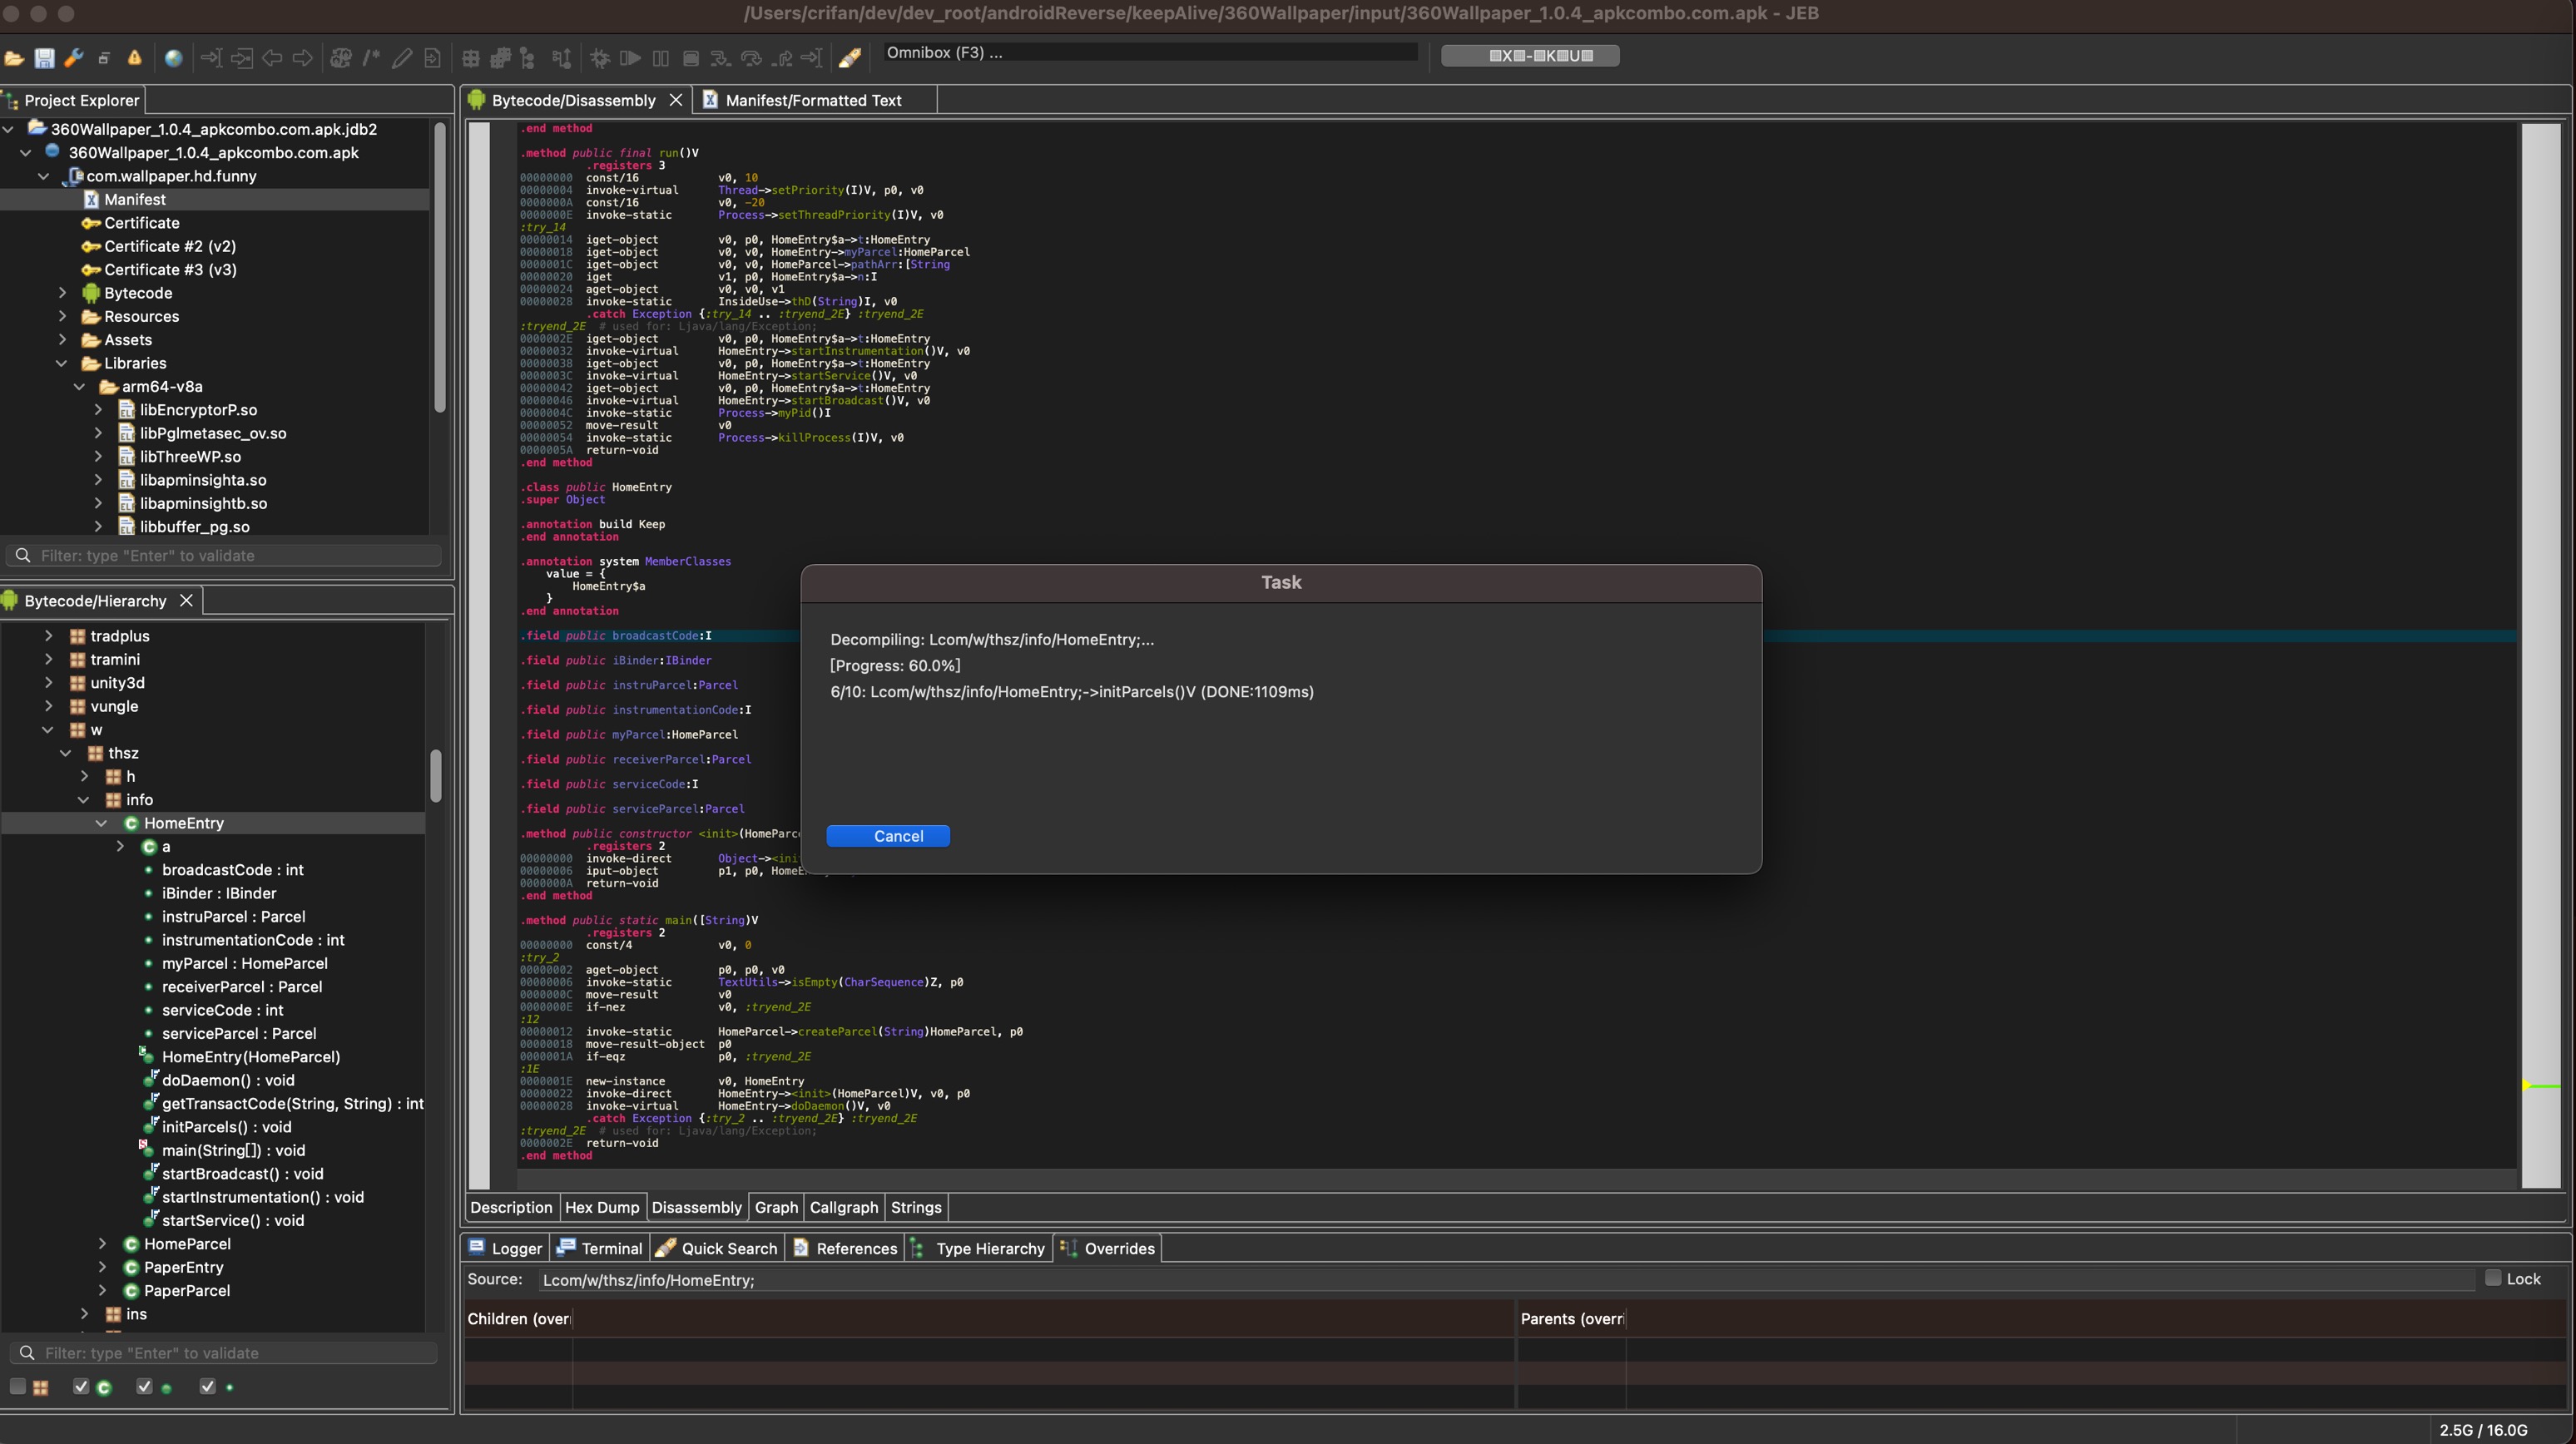Click the memory usage 2.5G / 16.0G indicator
Viewport: 2576px width, 1444px height.
click(x=2483, y=1430)
